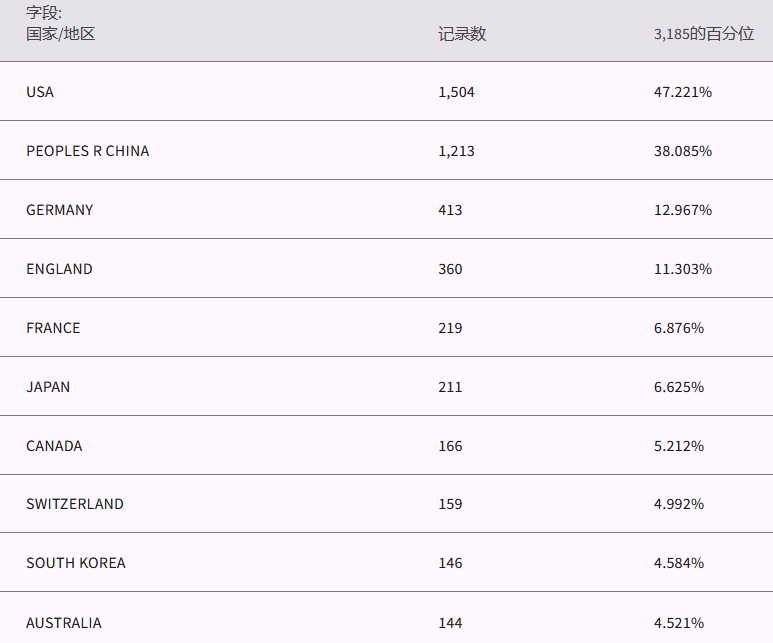Click the GERMANY row label
The image size is (773, 643).
point(60,210)
